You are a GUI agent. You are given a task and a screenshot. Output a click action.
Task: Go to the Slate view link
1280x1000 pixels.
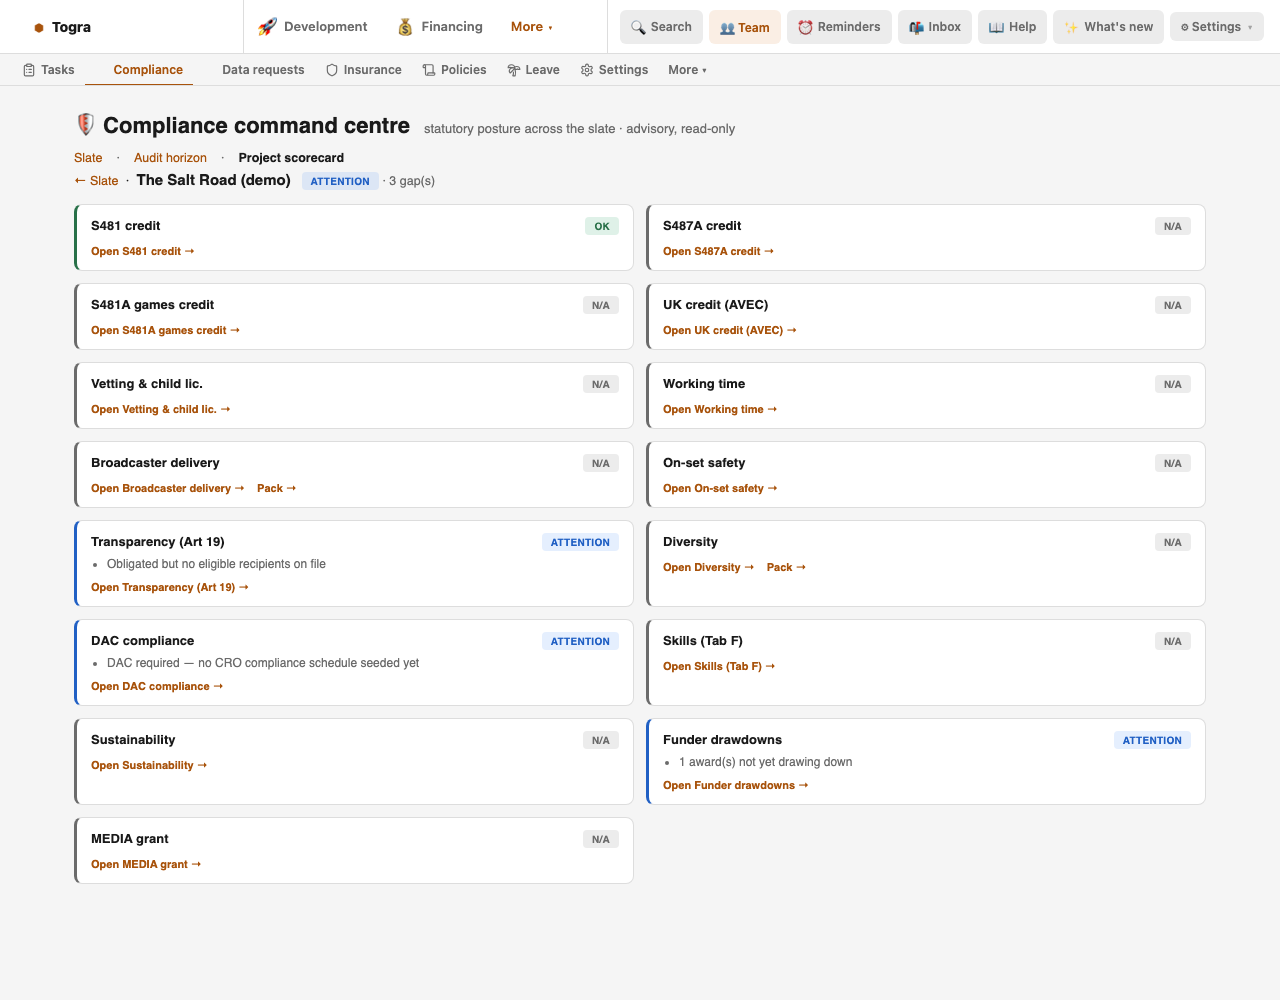coord(88,158)
